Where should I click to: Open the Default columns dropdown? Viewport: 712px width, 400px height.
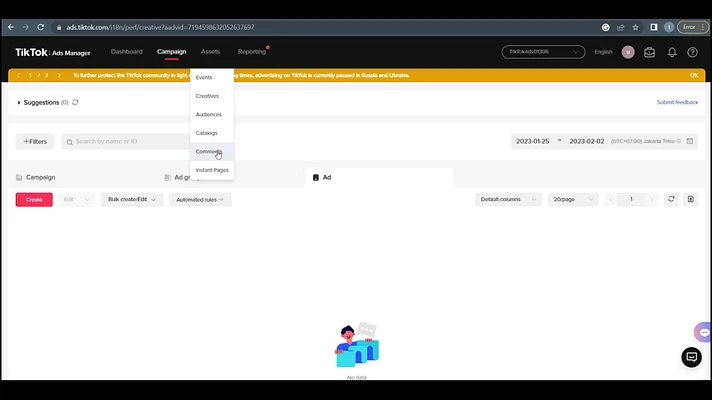(x=508, y=199)
